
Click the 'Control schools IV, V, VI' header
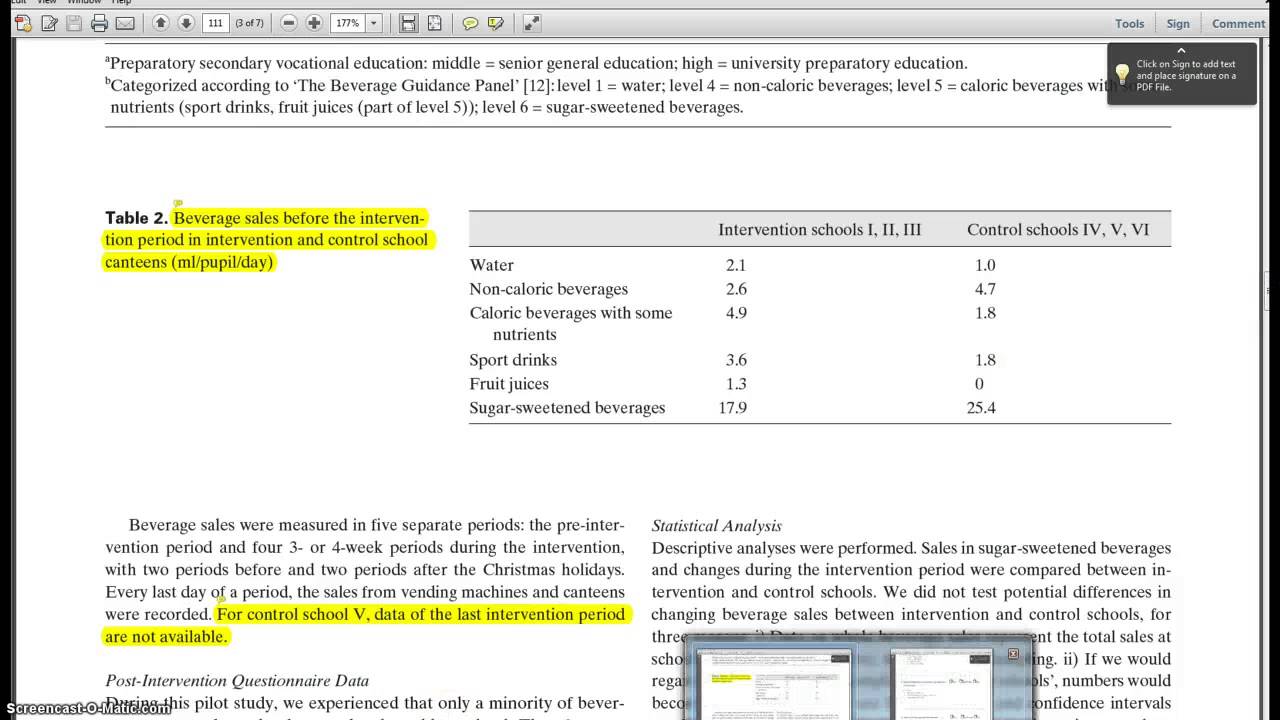pyautogui.click(x=1058, y=230)
